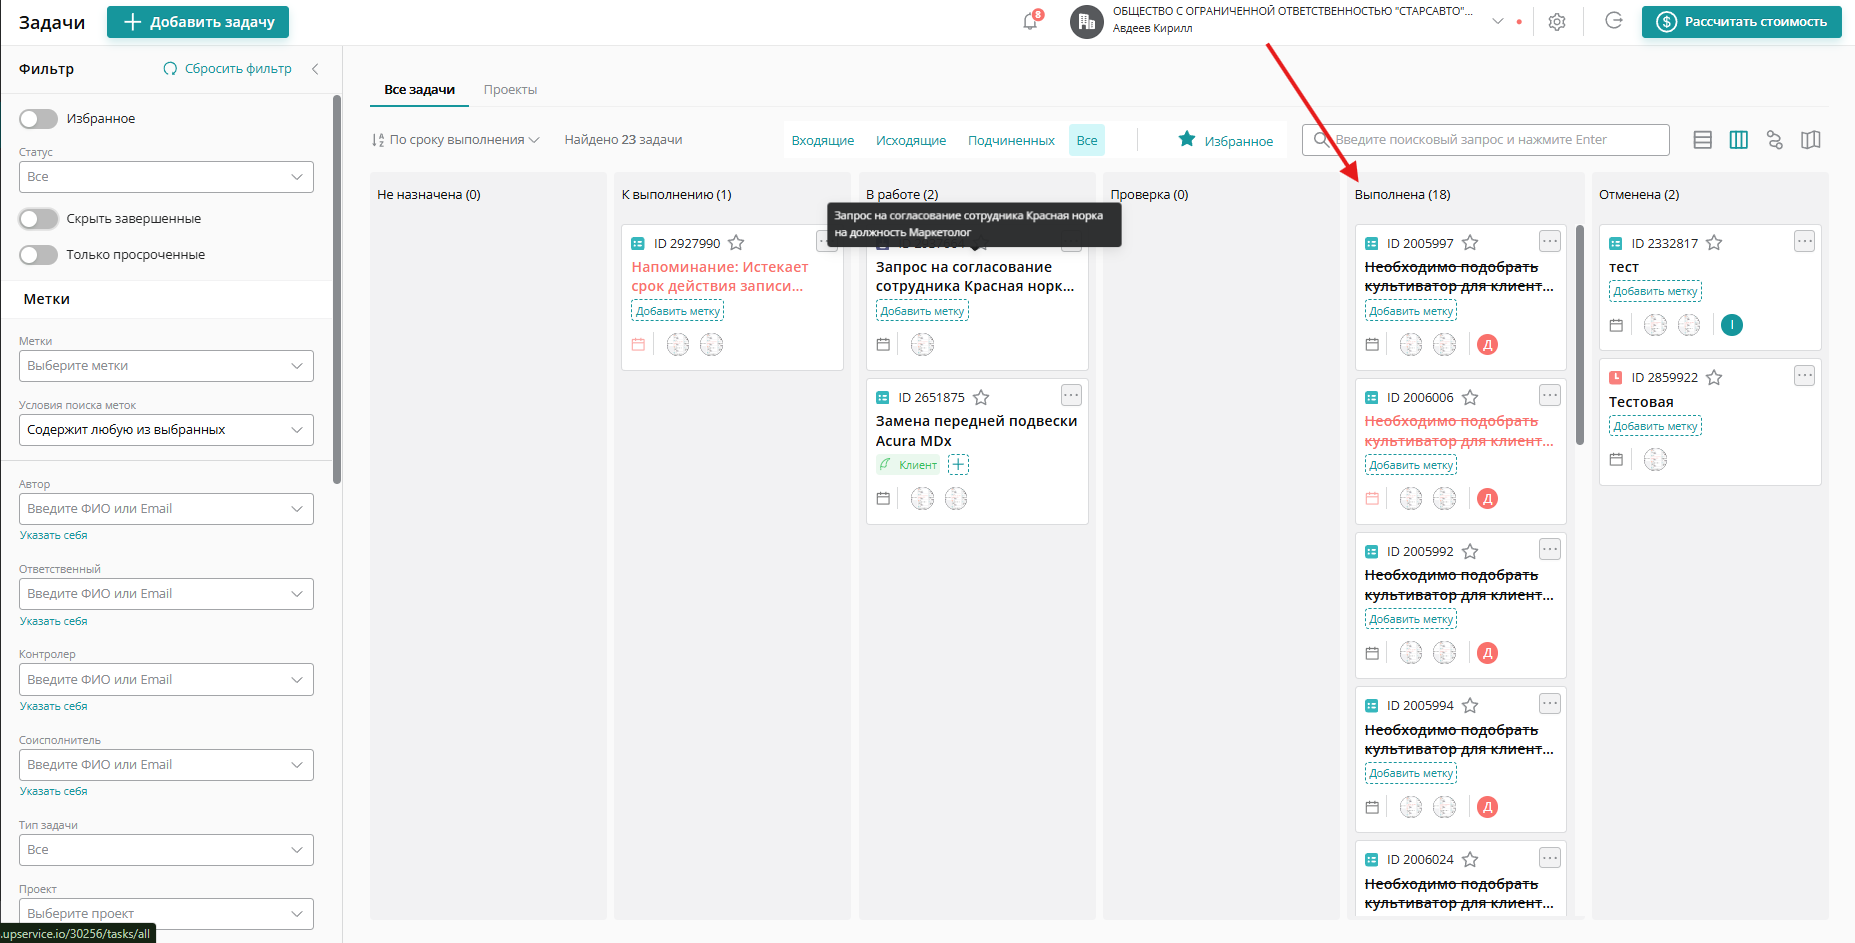Click the calendar icon on task ID 2927990
The width and height of the screenshot is (1855, 943).
click(x=638, y=344)
